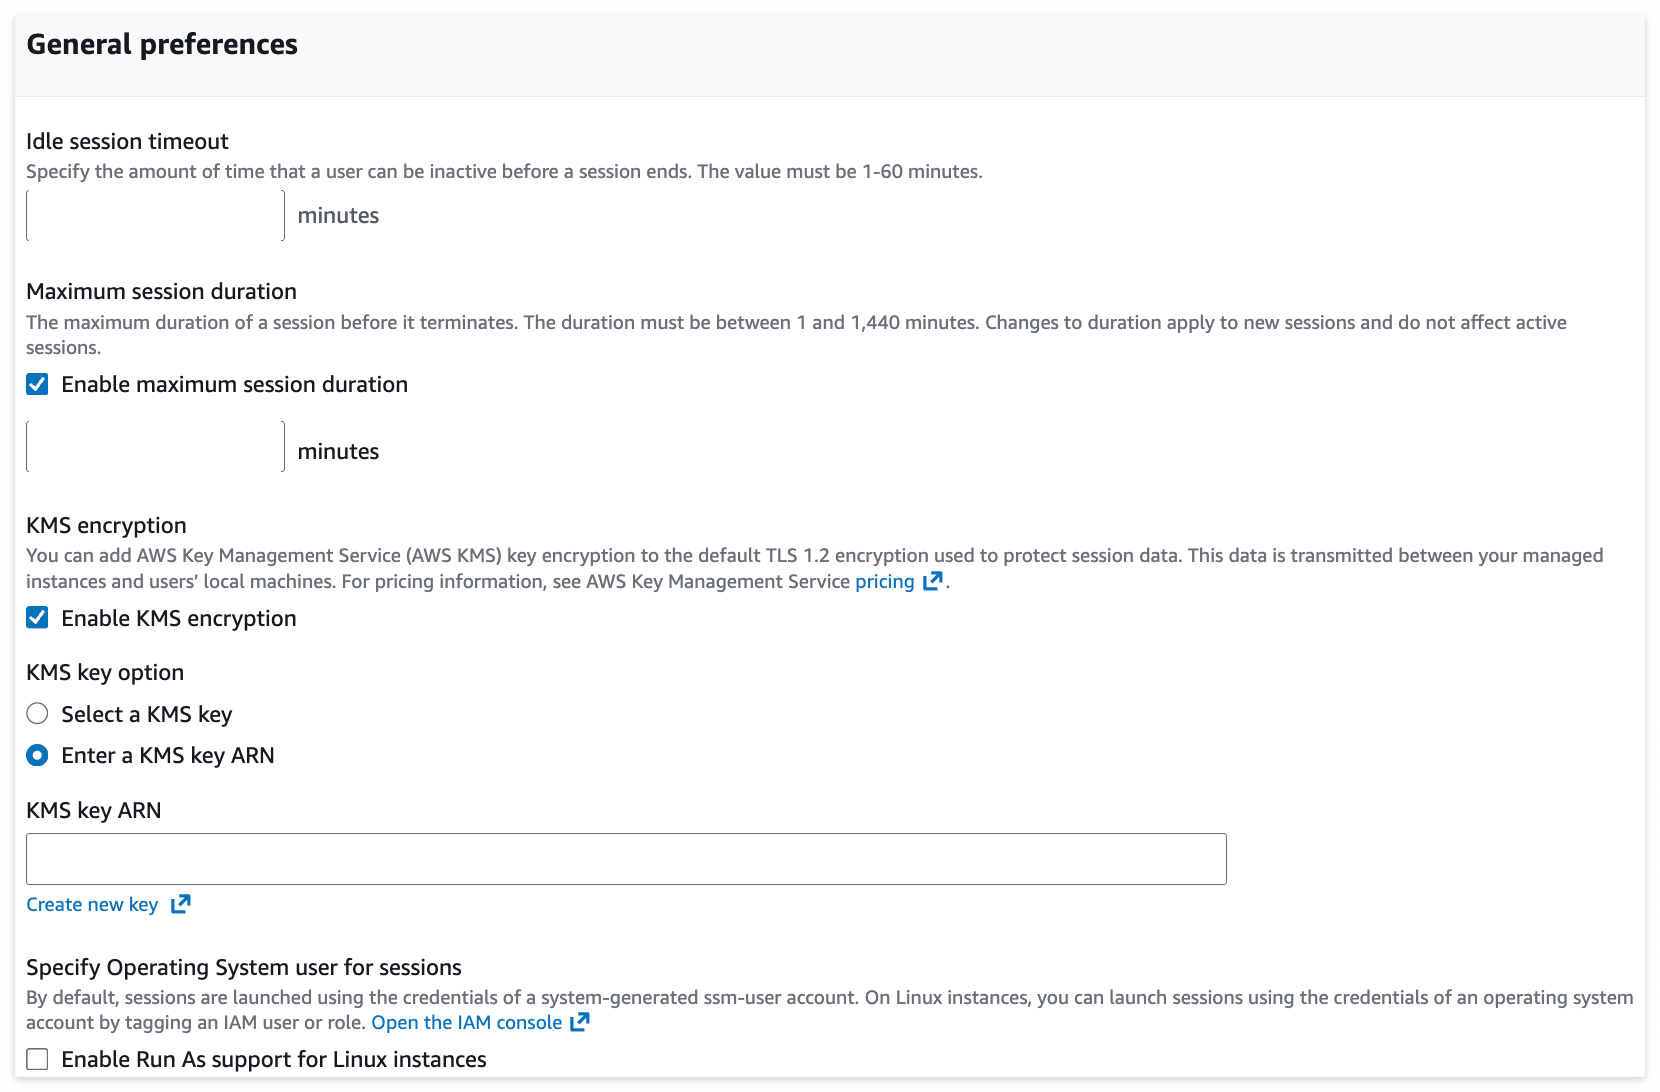The height and width of the screenshot is (1092, 1660).
Task: Toggle the Enable maximum session duration checkbox
Action: coord(37,384)
